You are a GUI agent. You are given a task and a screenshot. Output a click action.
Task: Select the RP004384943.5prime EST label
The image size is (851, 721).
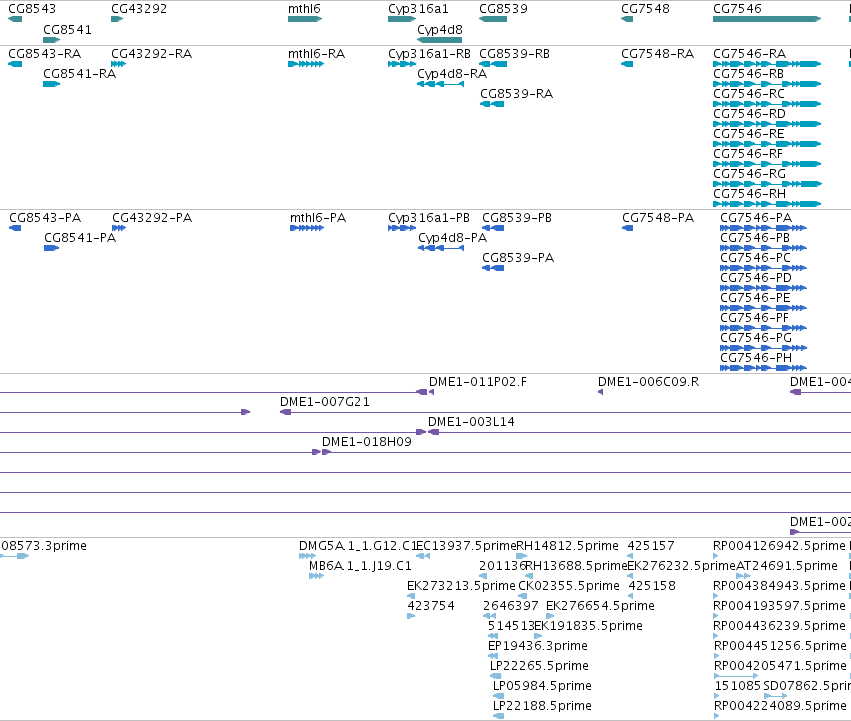click(779, 586)
